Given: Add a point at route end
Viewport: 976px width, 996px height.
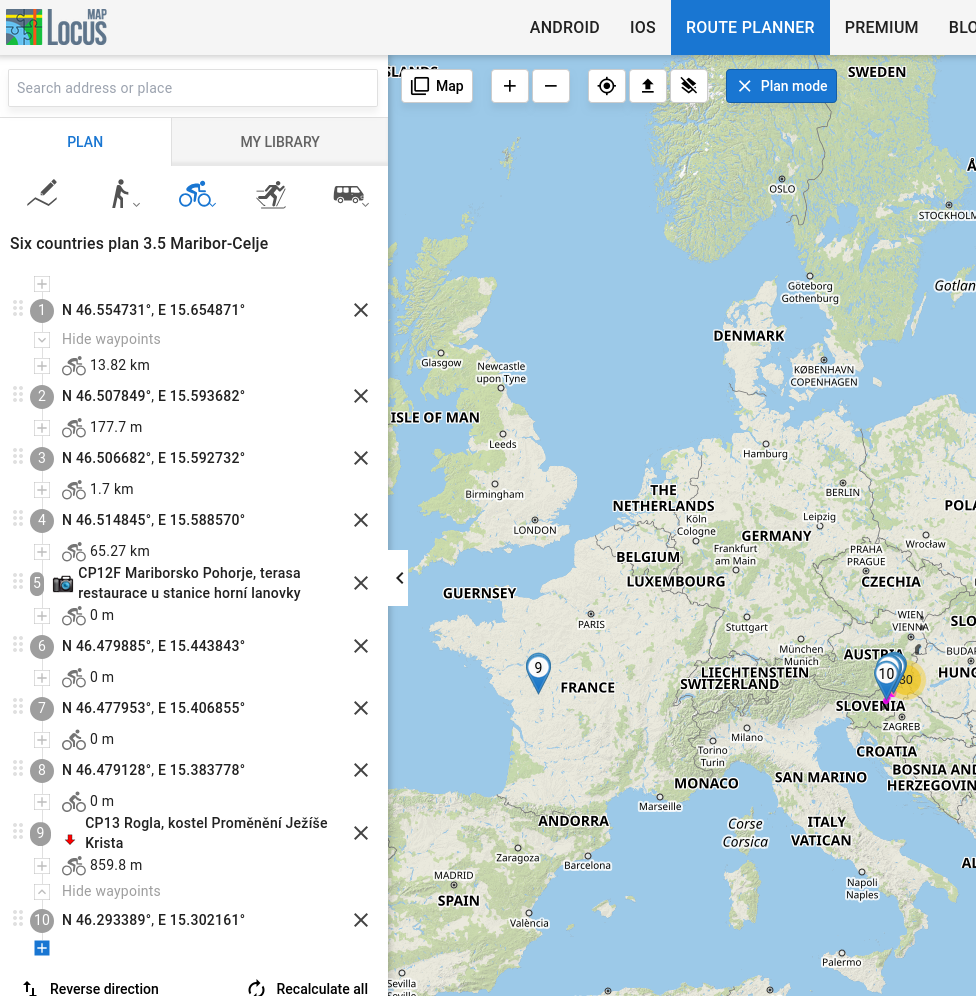Looking at the screenshot, I should (x=42, y=948).
